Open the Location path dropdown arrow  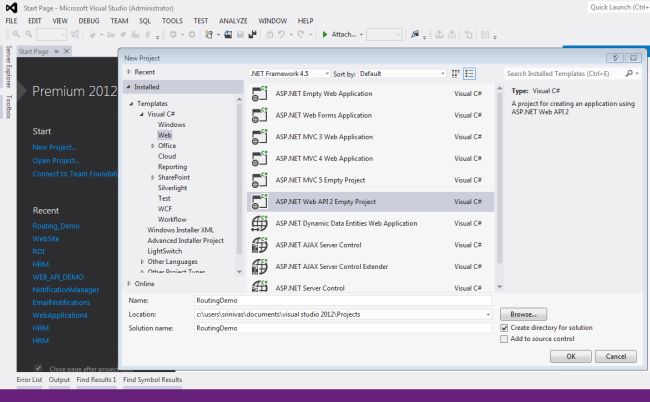click(x=488, y=315)
